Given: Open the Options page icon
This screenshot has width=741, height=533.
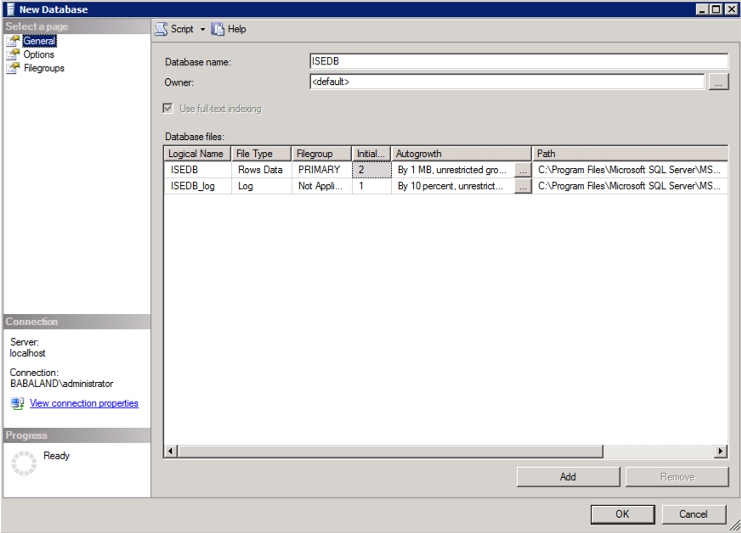Looking at the screenshot, I should (x=13, y=55).
